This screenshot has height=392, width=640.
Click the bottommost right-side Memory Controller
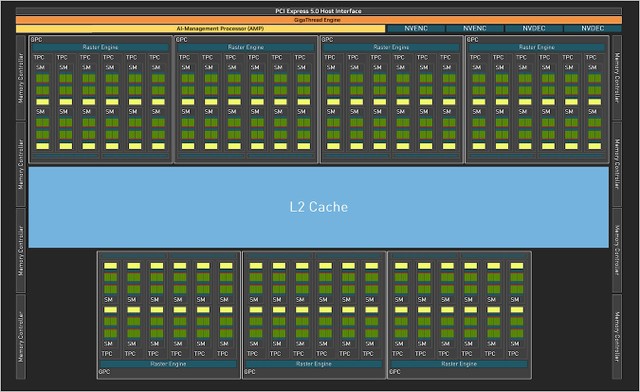(x=617, y=336)
